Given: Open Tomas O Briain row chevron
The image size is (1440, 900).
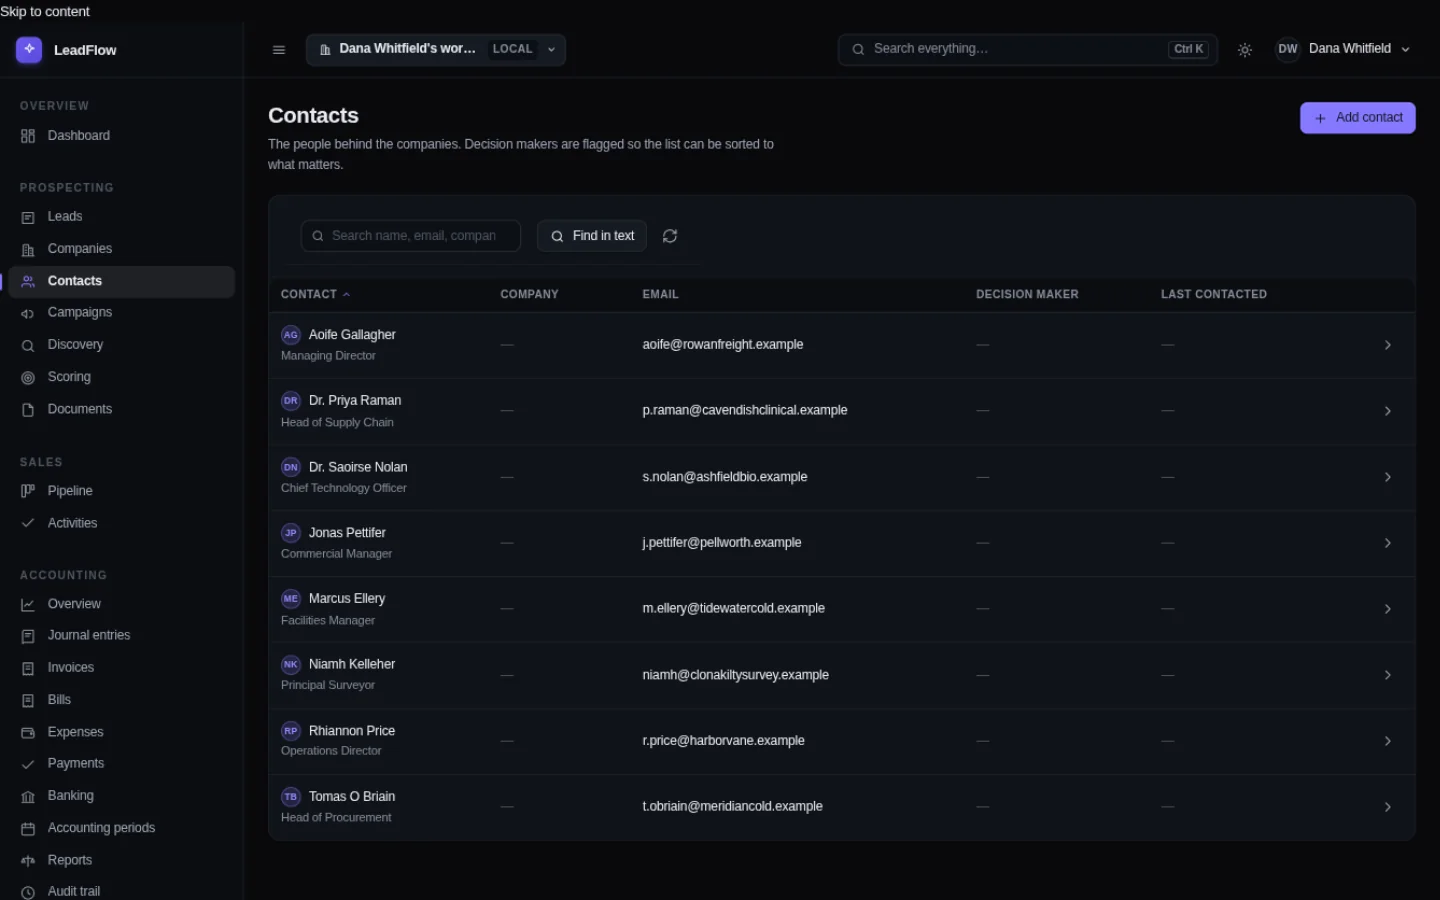Looking at the screenshot, I should (x=1388, y=807).
